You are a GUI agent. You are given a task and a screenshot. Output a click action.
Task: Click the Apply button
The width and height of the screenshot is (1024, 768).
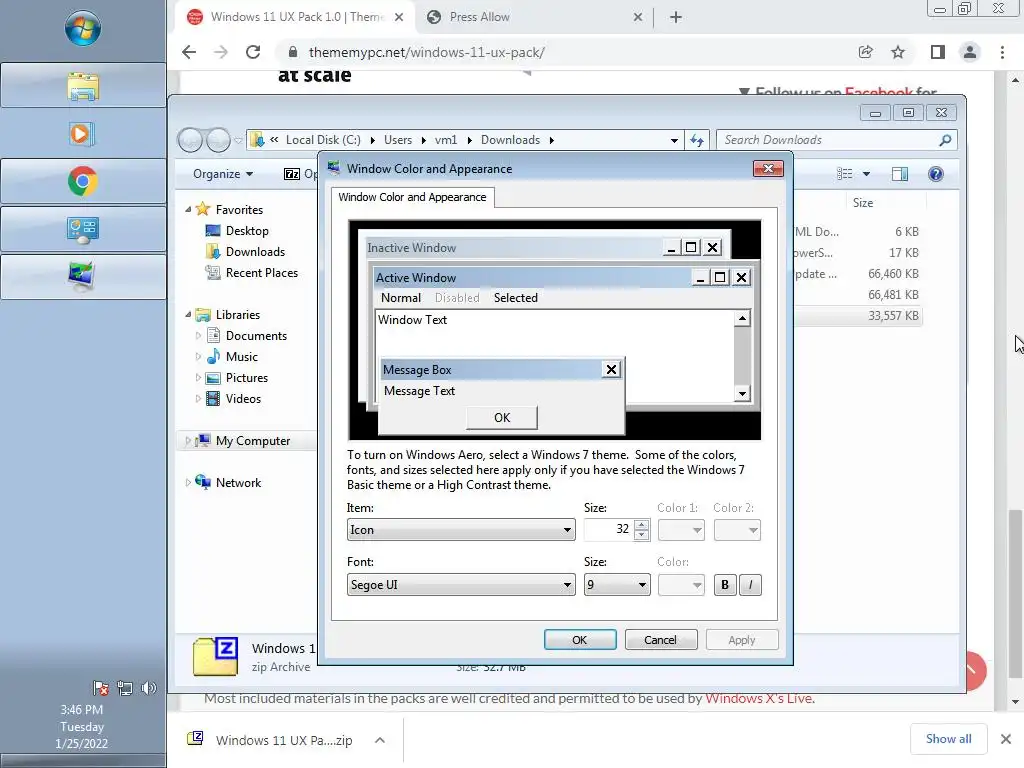[742, 640]
